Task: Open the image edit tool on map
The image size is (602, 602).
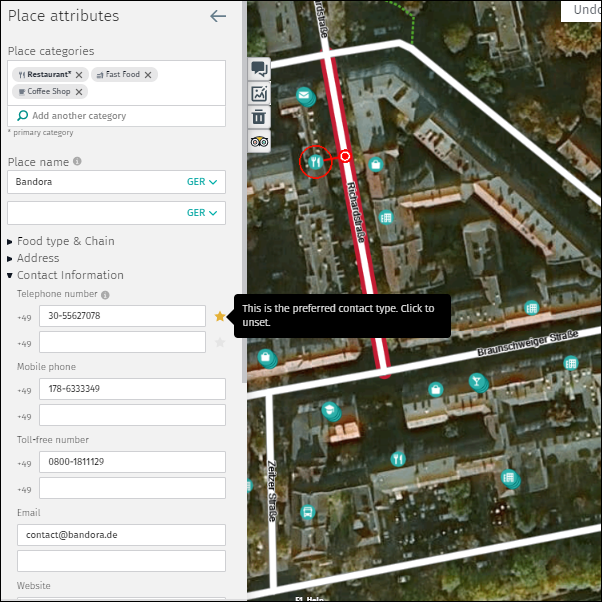Action: coord(259,93)
